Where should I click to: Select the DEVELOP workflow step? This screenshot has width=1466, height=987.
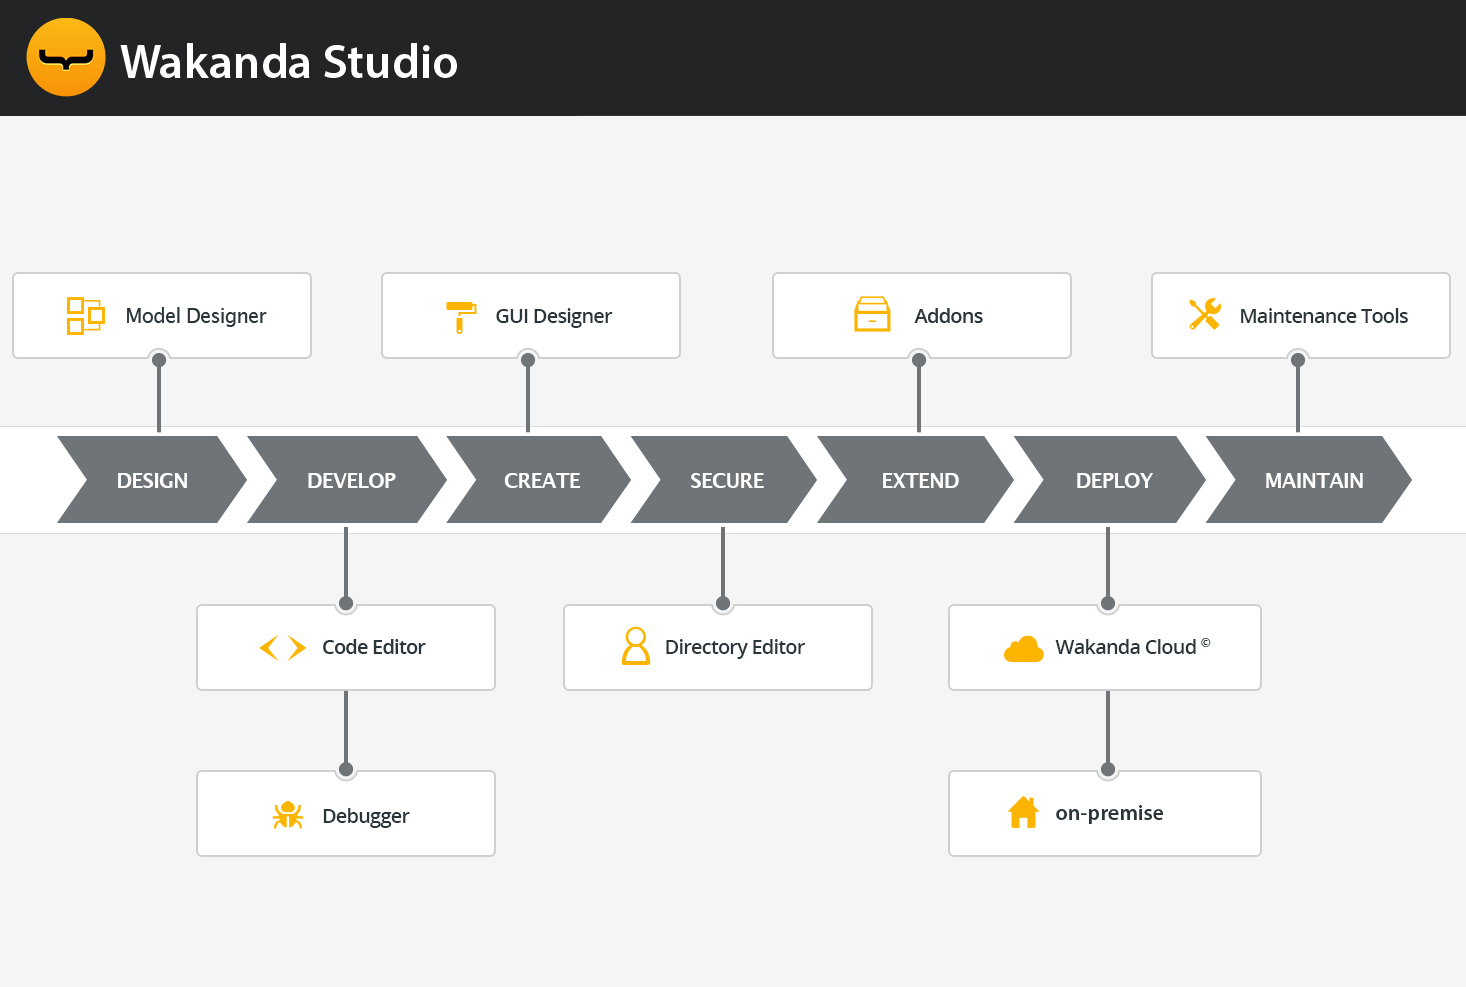[x=351, y=480]
